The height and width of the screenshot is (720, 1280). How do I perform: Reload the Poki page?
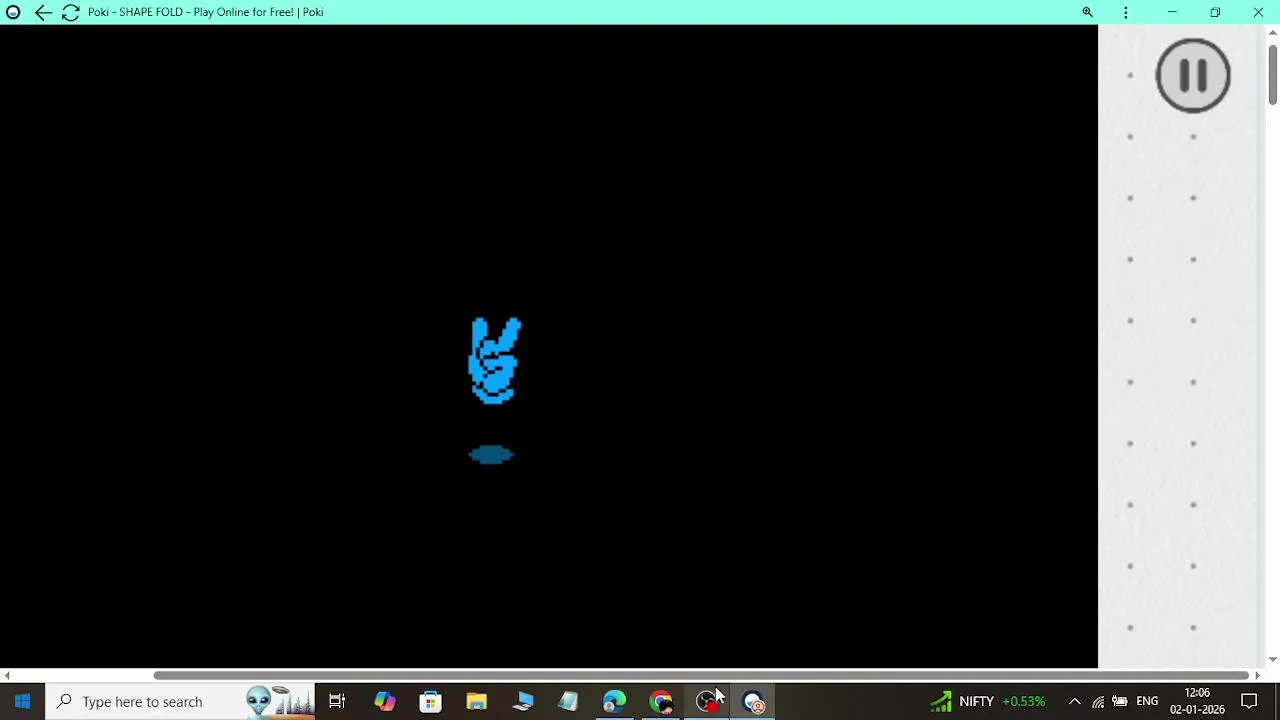pos(70,12)
